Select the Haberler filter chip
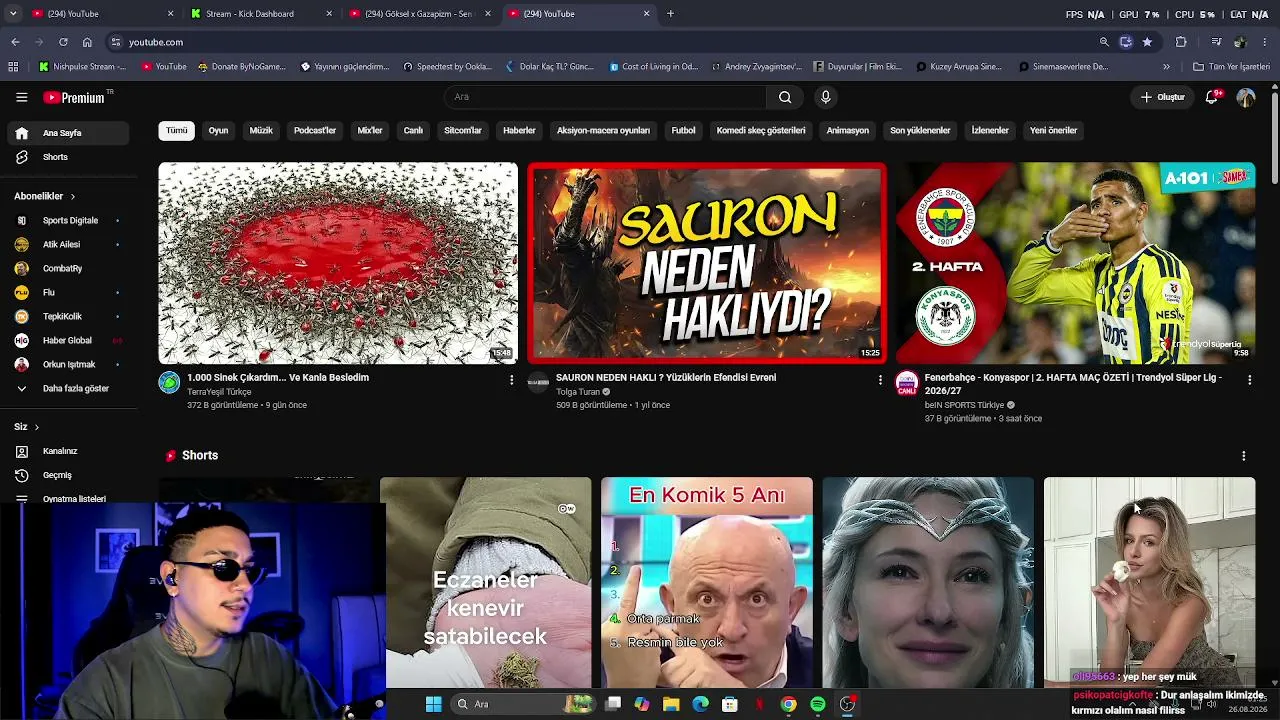 coord(519,131)
